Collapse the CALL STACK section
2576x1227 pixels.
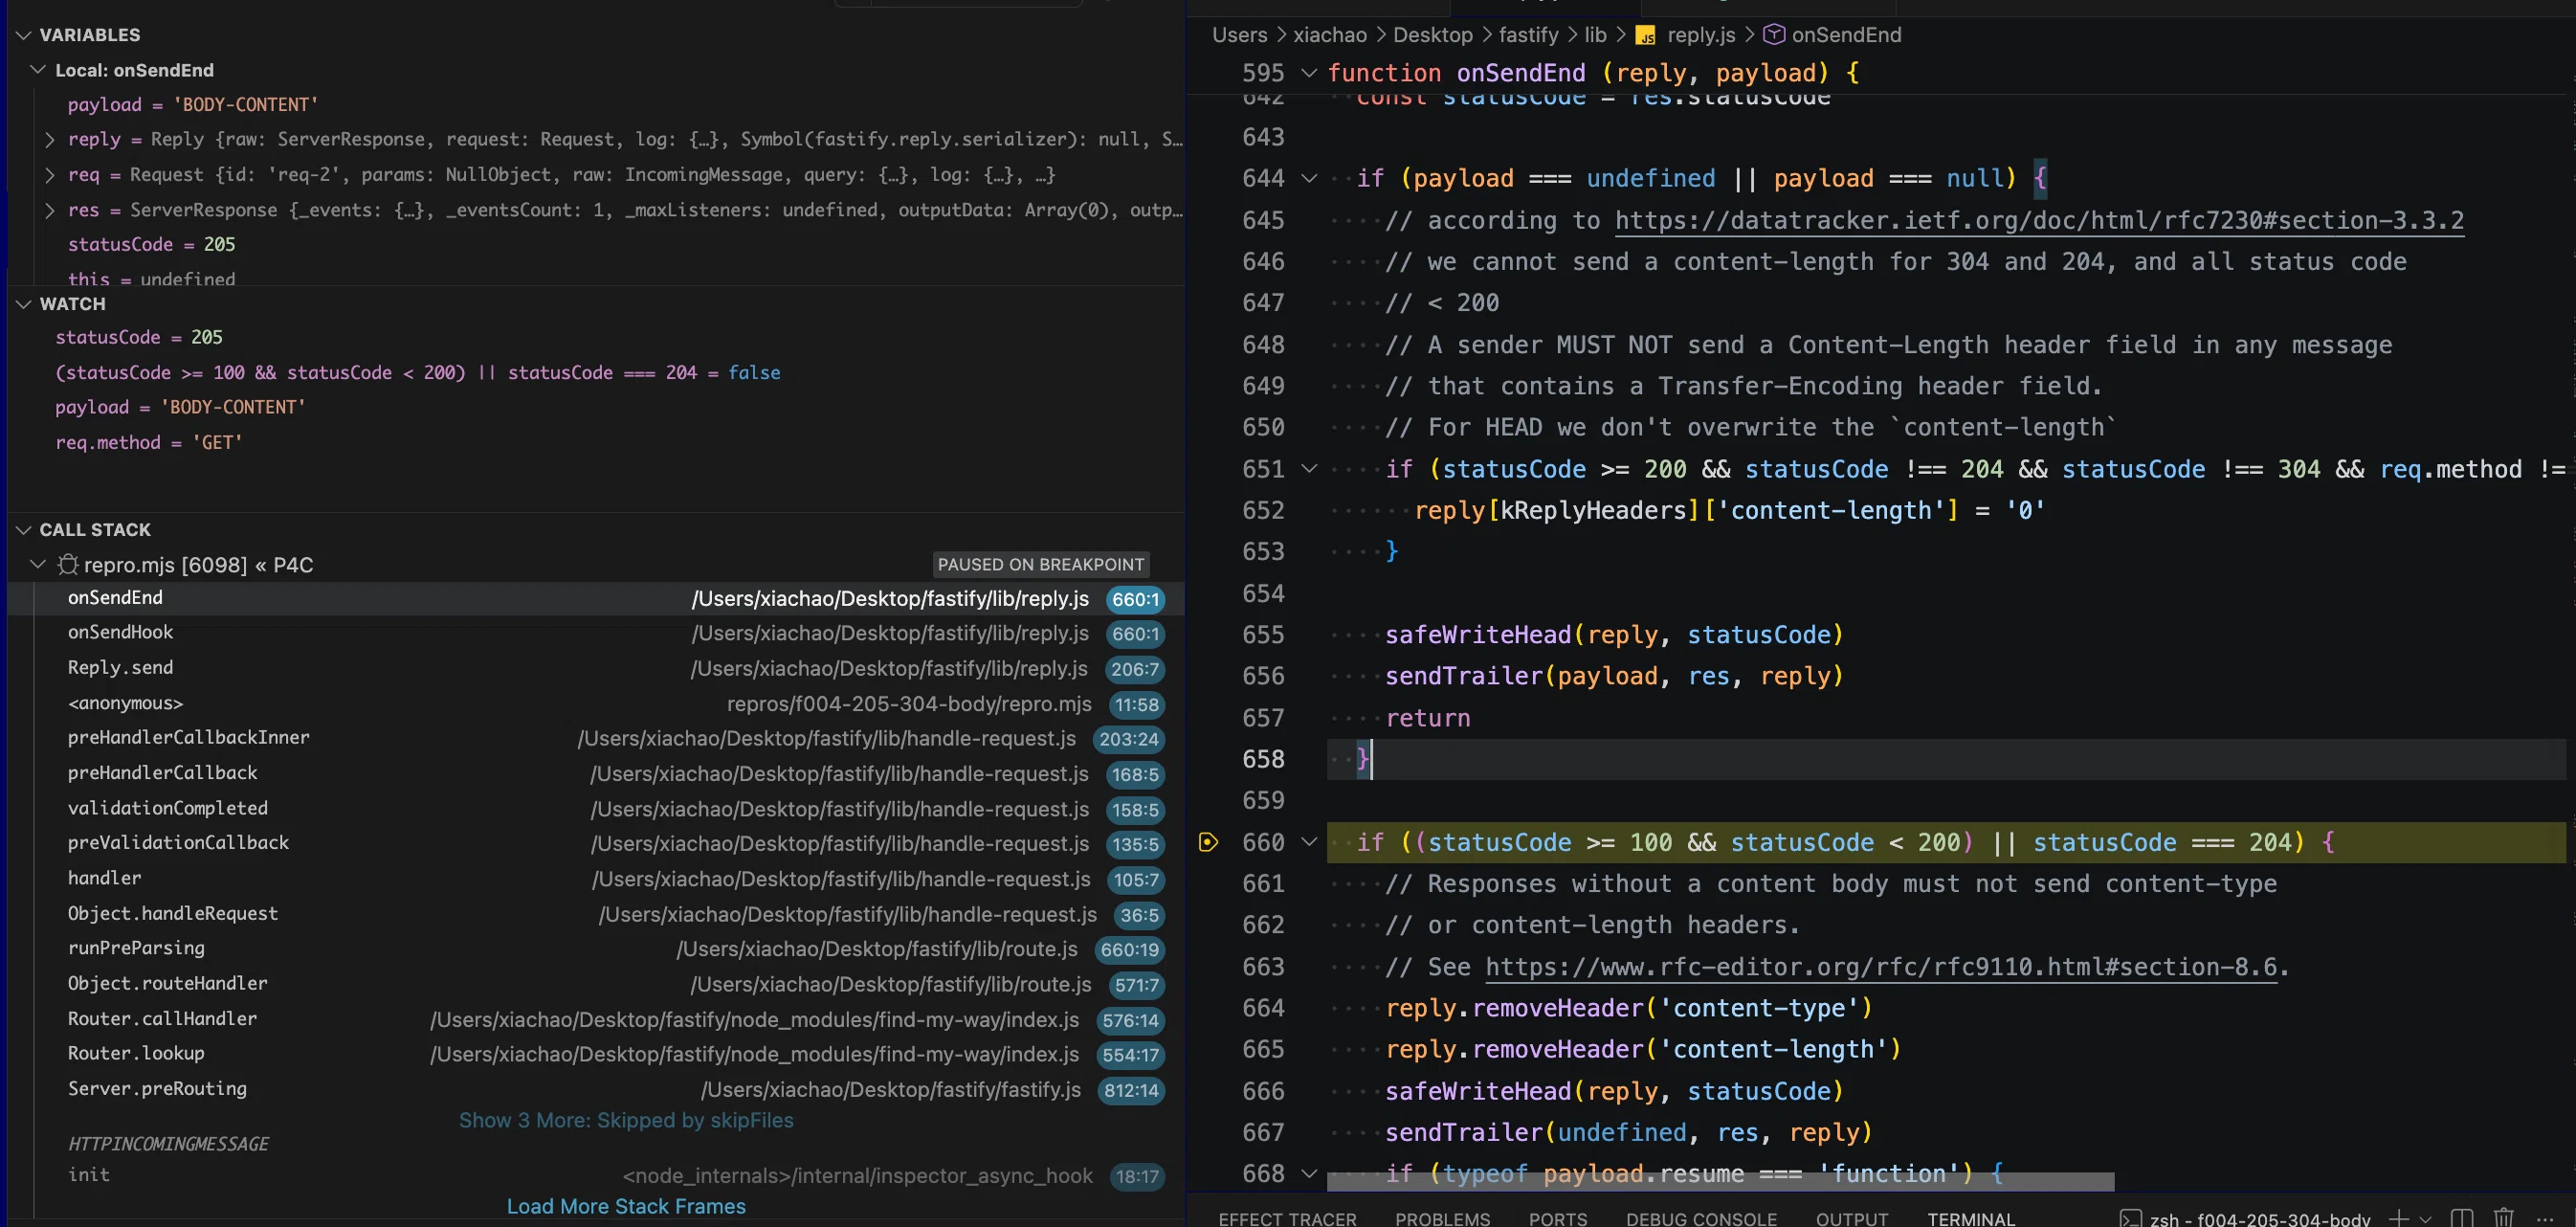tap(24, 530)
